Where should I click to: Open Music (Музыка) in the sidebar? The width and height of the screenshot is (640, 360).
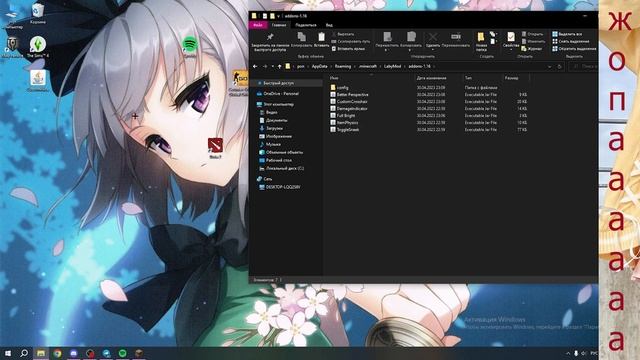pos(270,144)
